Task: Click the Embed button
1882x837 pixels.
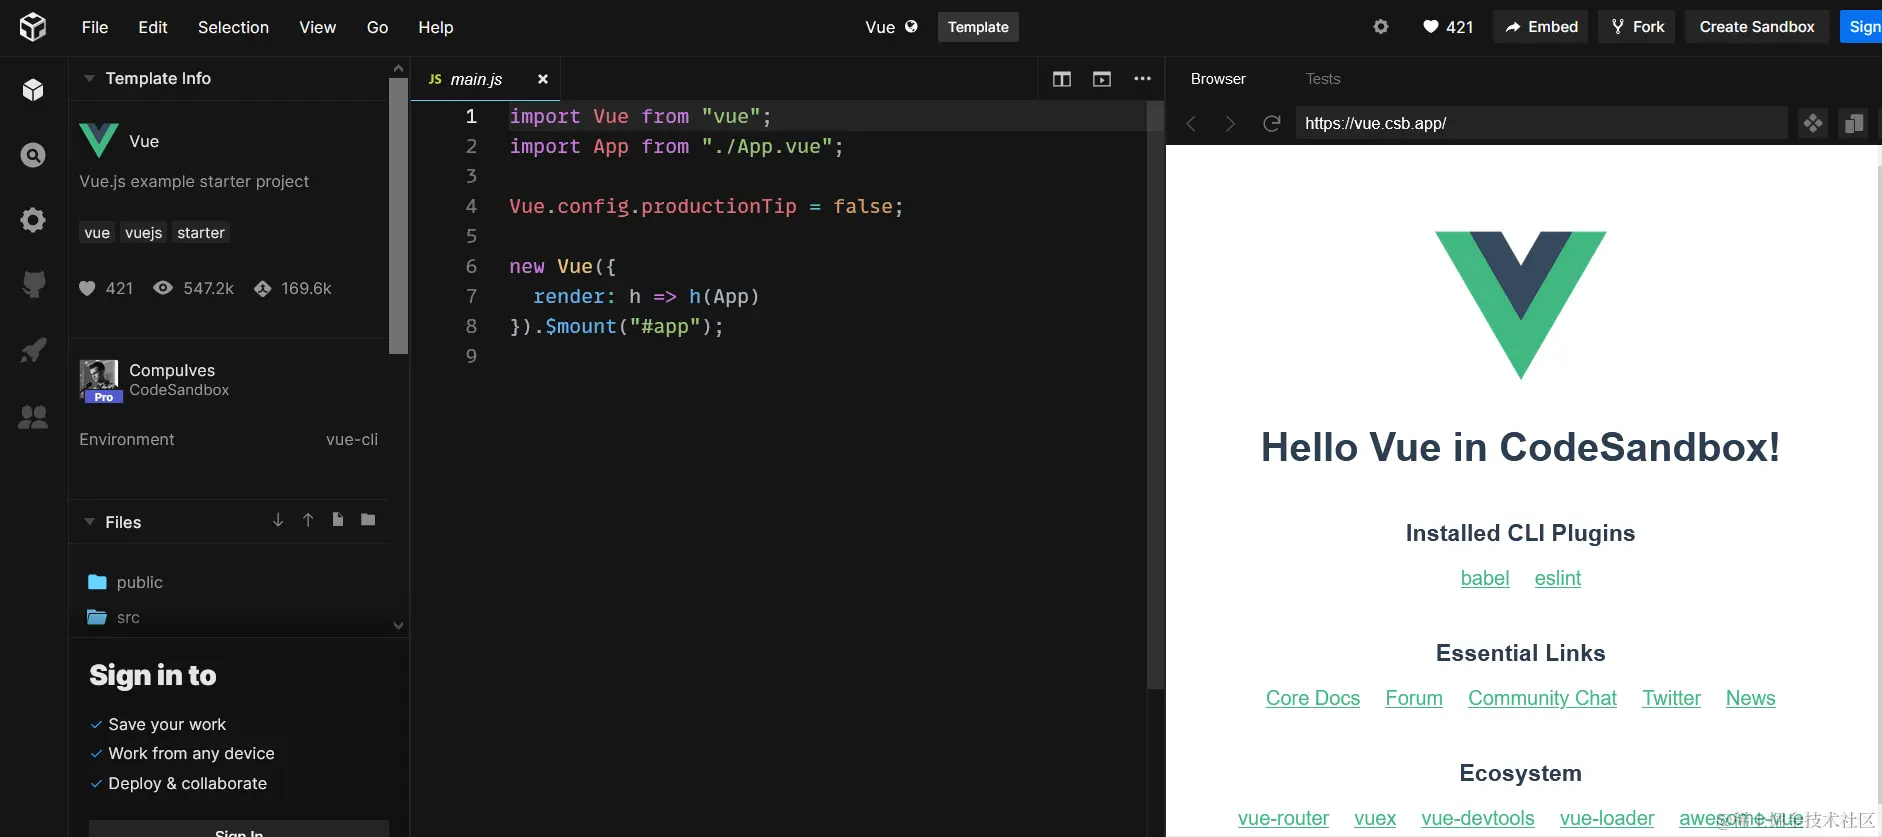Action: point(1541,27)
